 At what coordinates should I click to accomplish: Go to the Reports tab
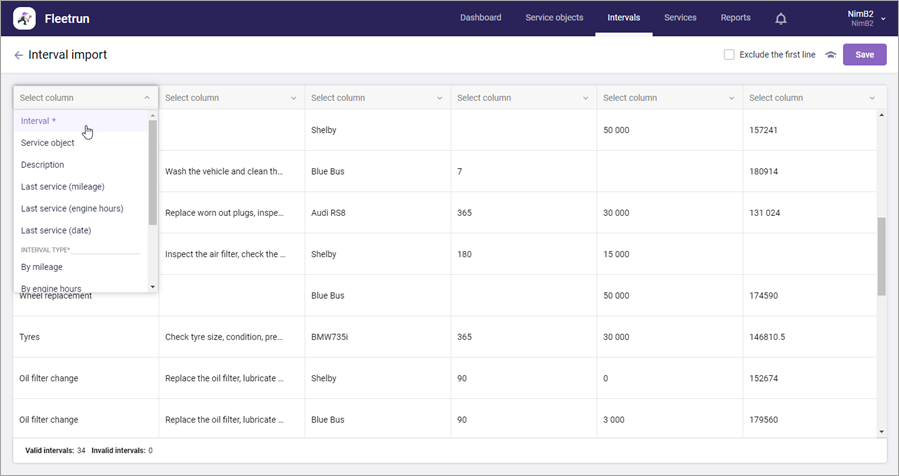coord(735,18)
